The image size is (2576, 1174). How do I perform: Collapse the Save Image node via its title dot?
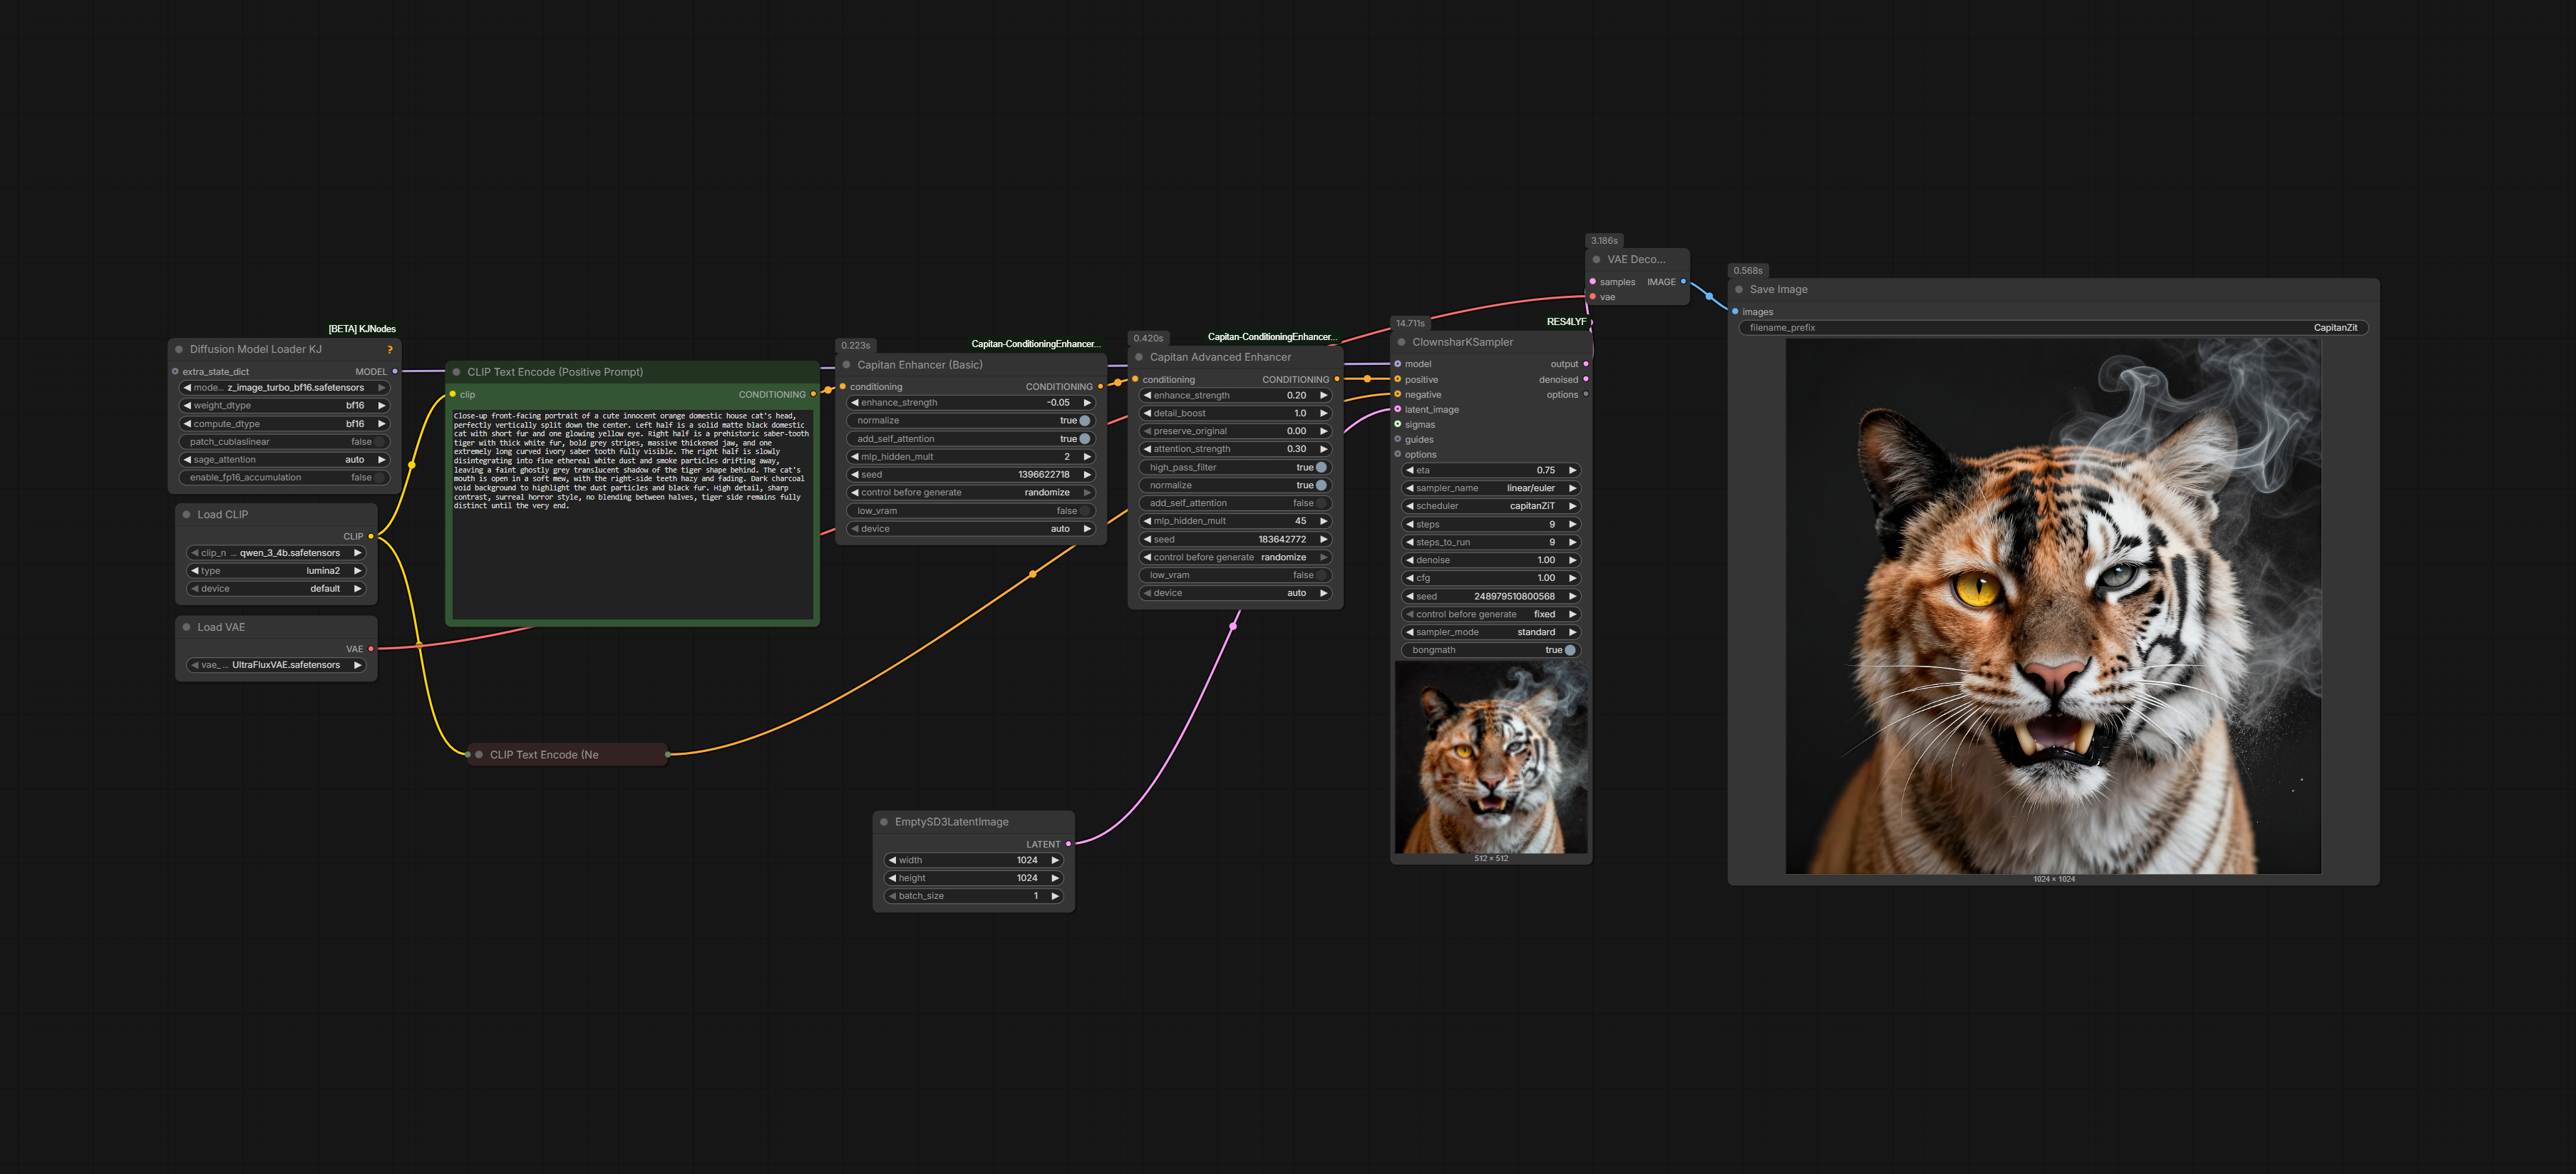tap(1739, 290)
